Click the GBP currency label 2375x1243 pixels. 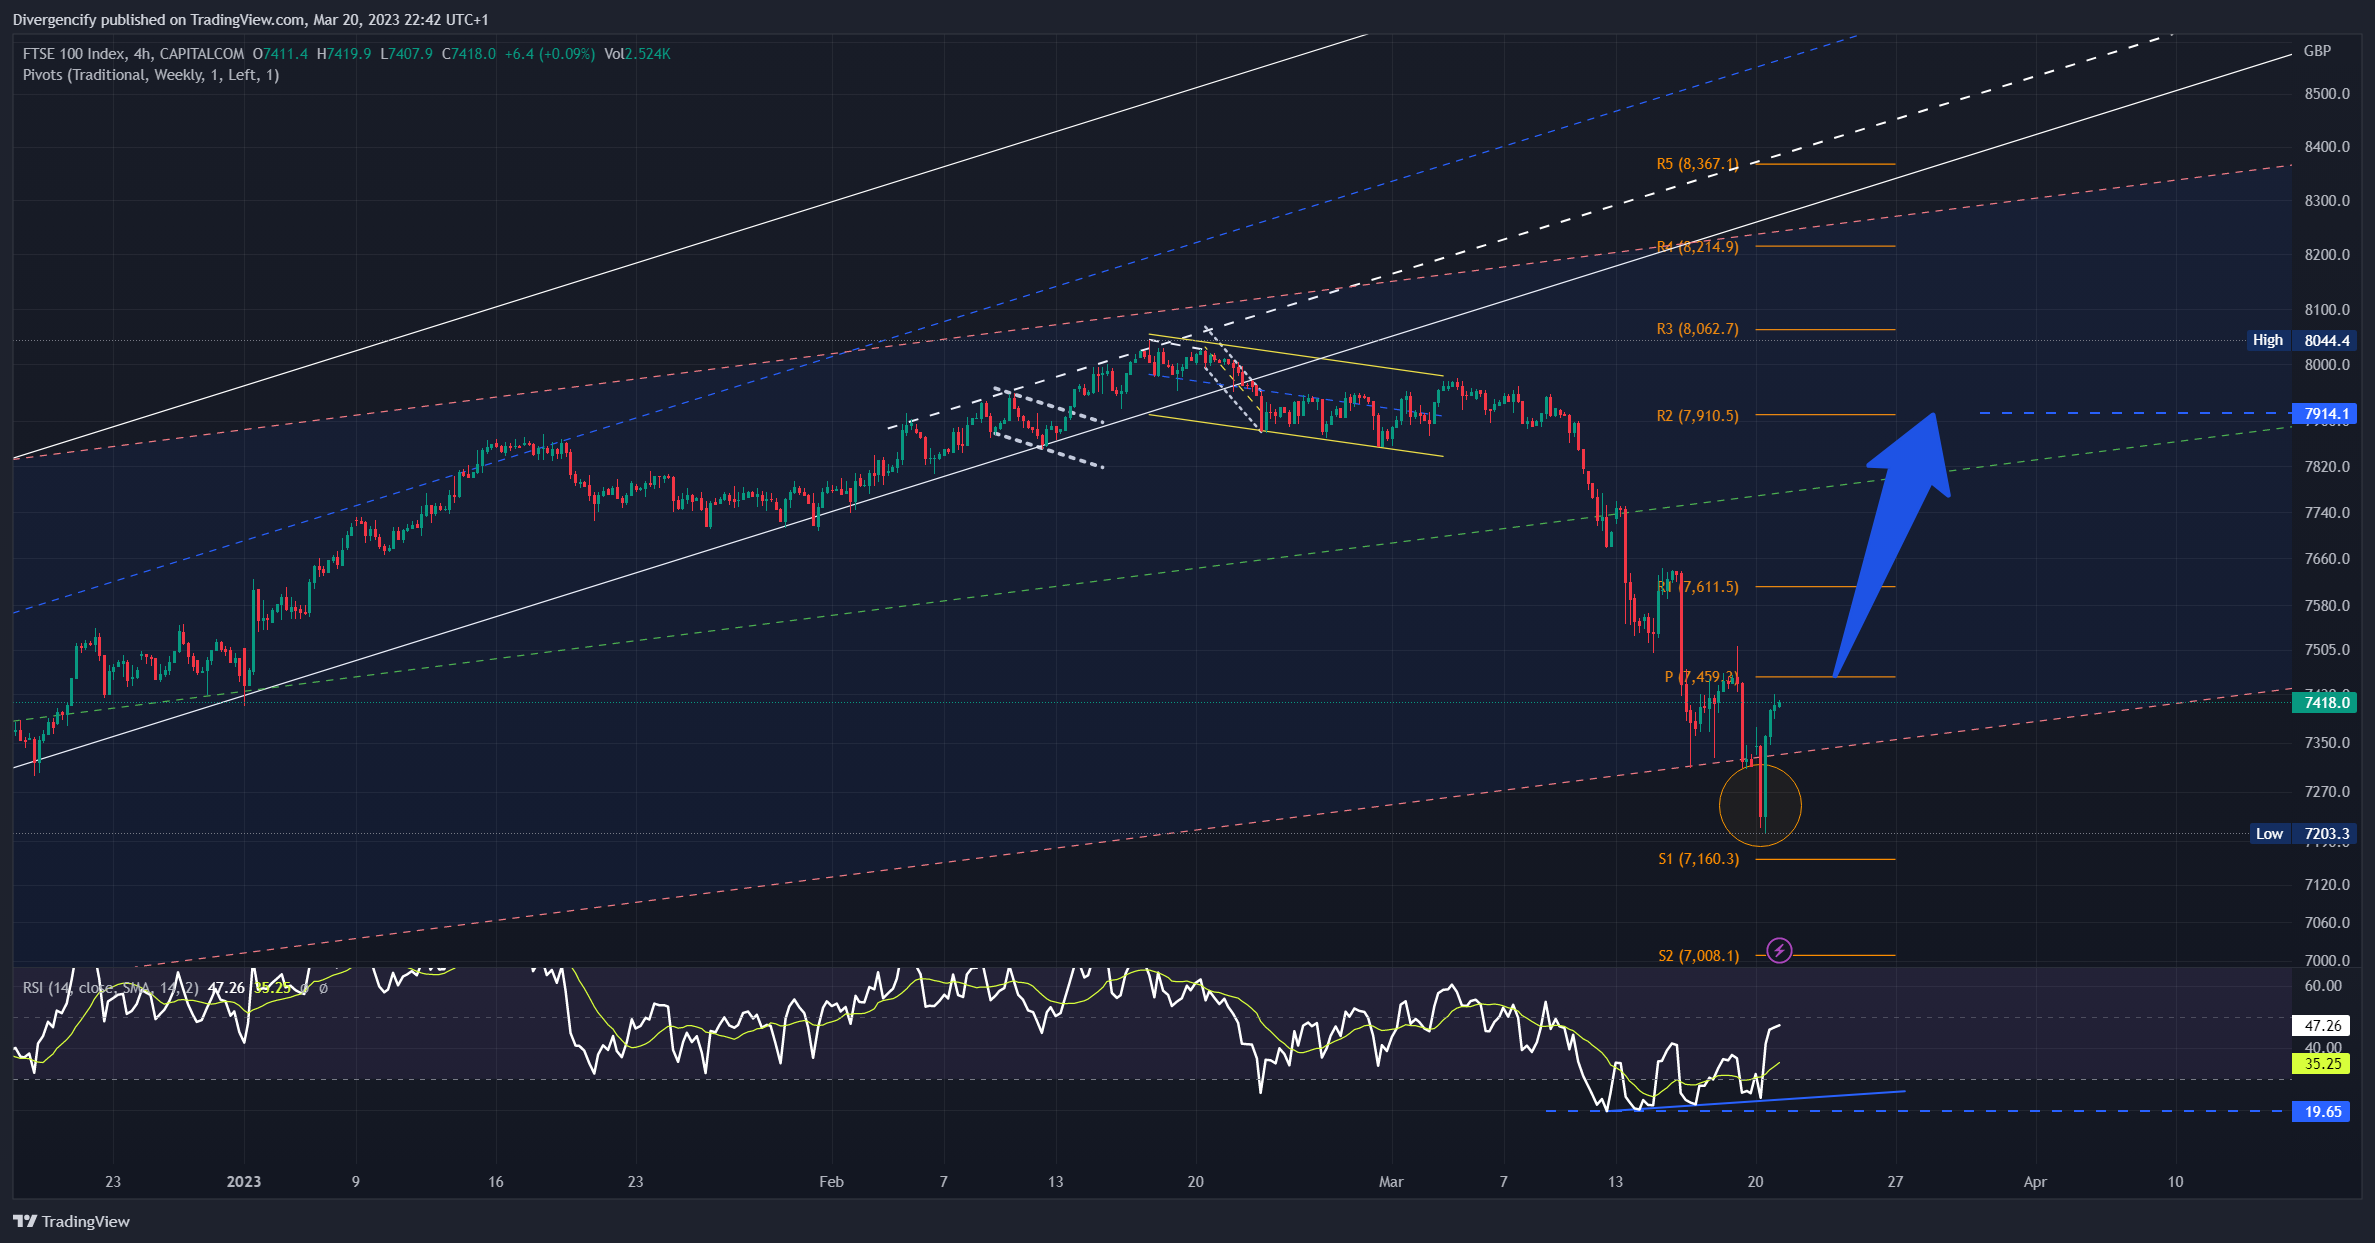tap(2317, 51)
